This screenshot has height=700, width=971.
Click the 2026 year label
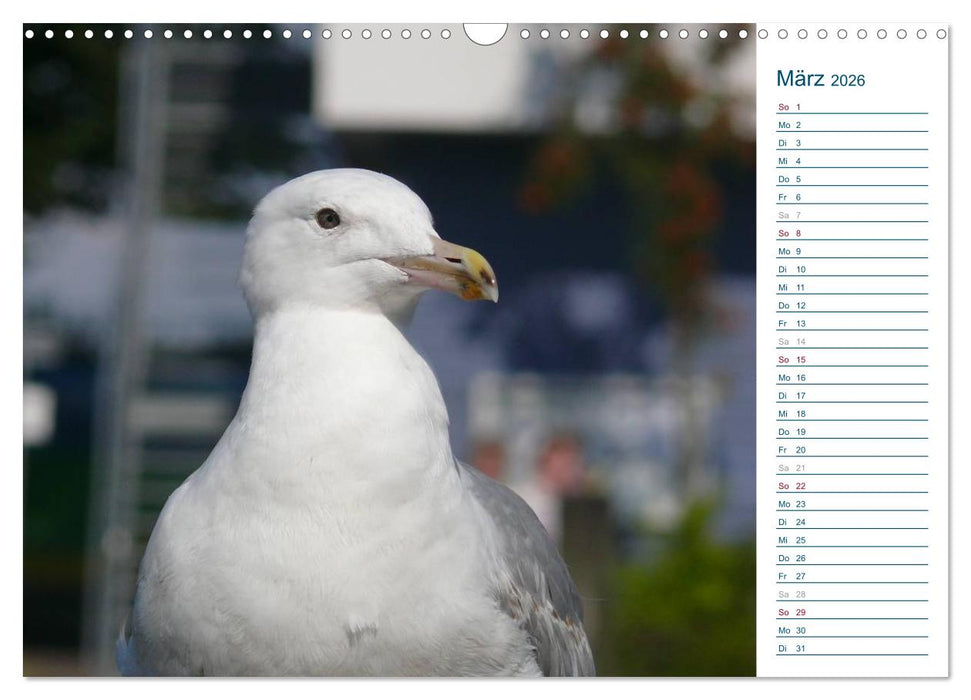pyautogui.click(x=847, y=81)
